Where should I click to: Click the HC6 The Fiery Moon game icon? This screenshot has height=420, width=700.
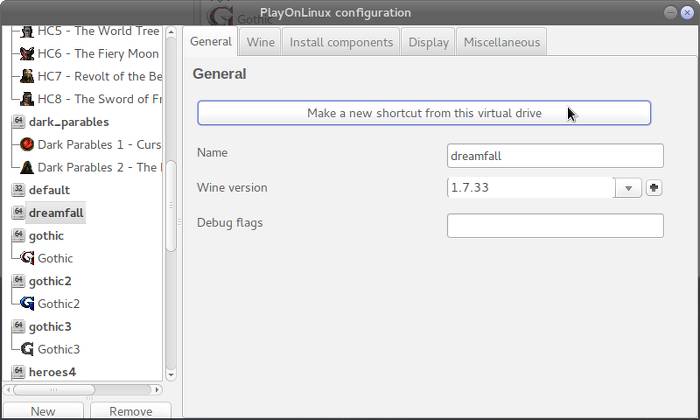pyautogui.click(x=27, y=54)
